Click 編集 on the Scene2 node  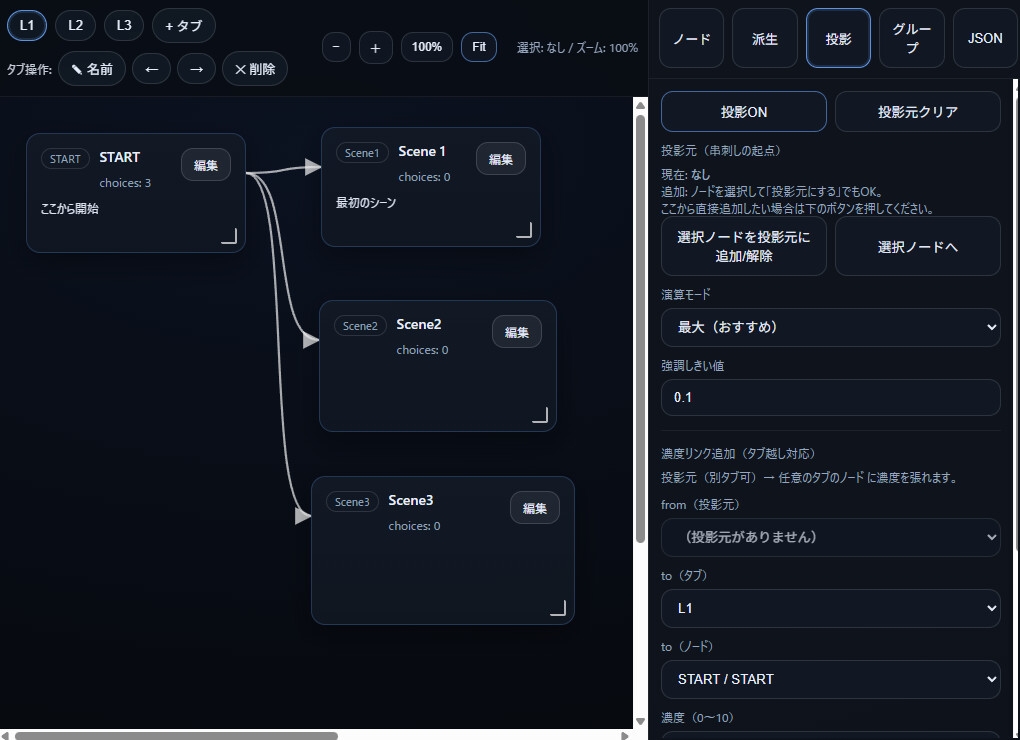point(516,331)
